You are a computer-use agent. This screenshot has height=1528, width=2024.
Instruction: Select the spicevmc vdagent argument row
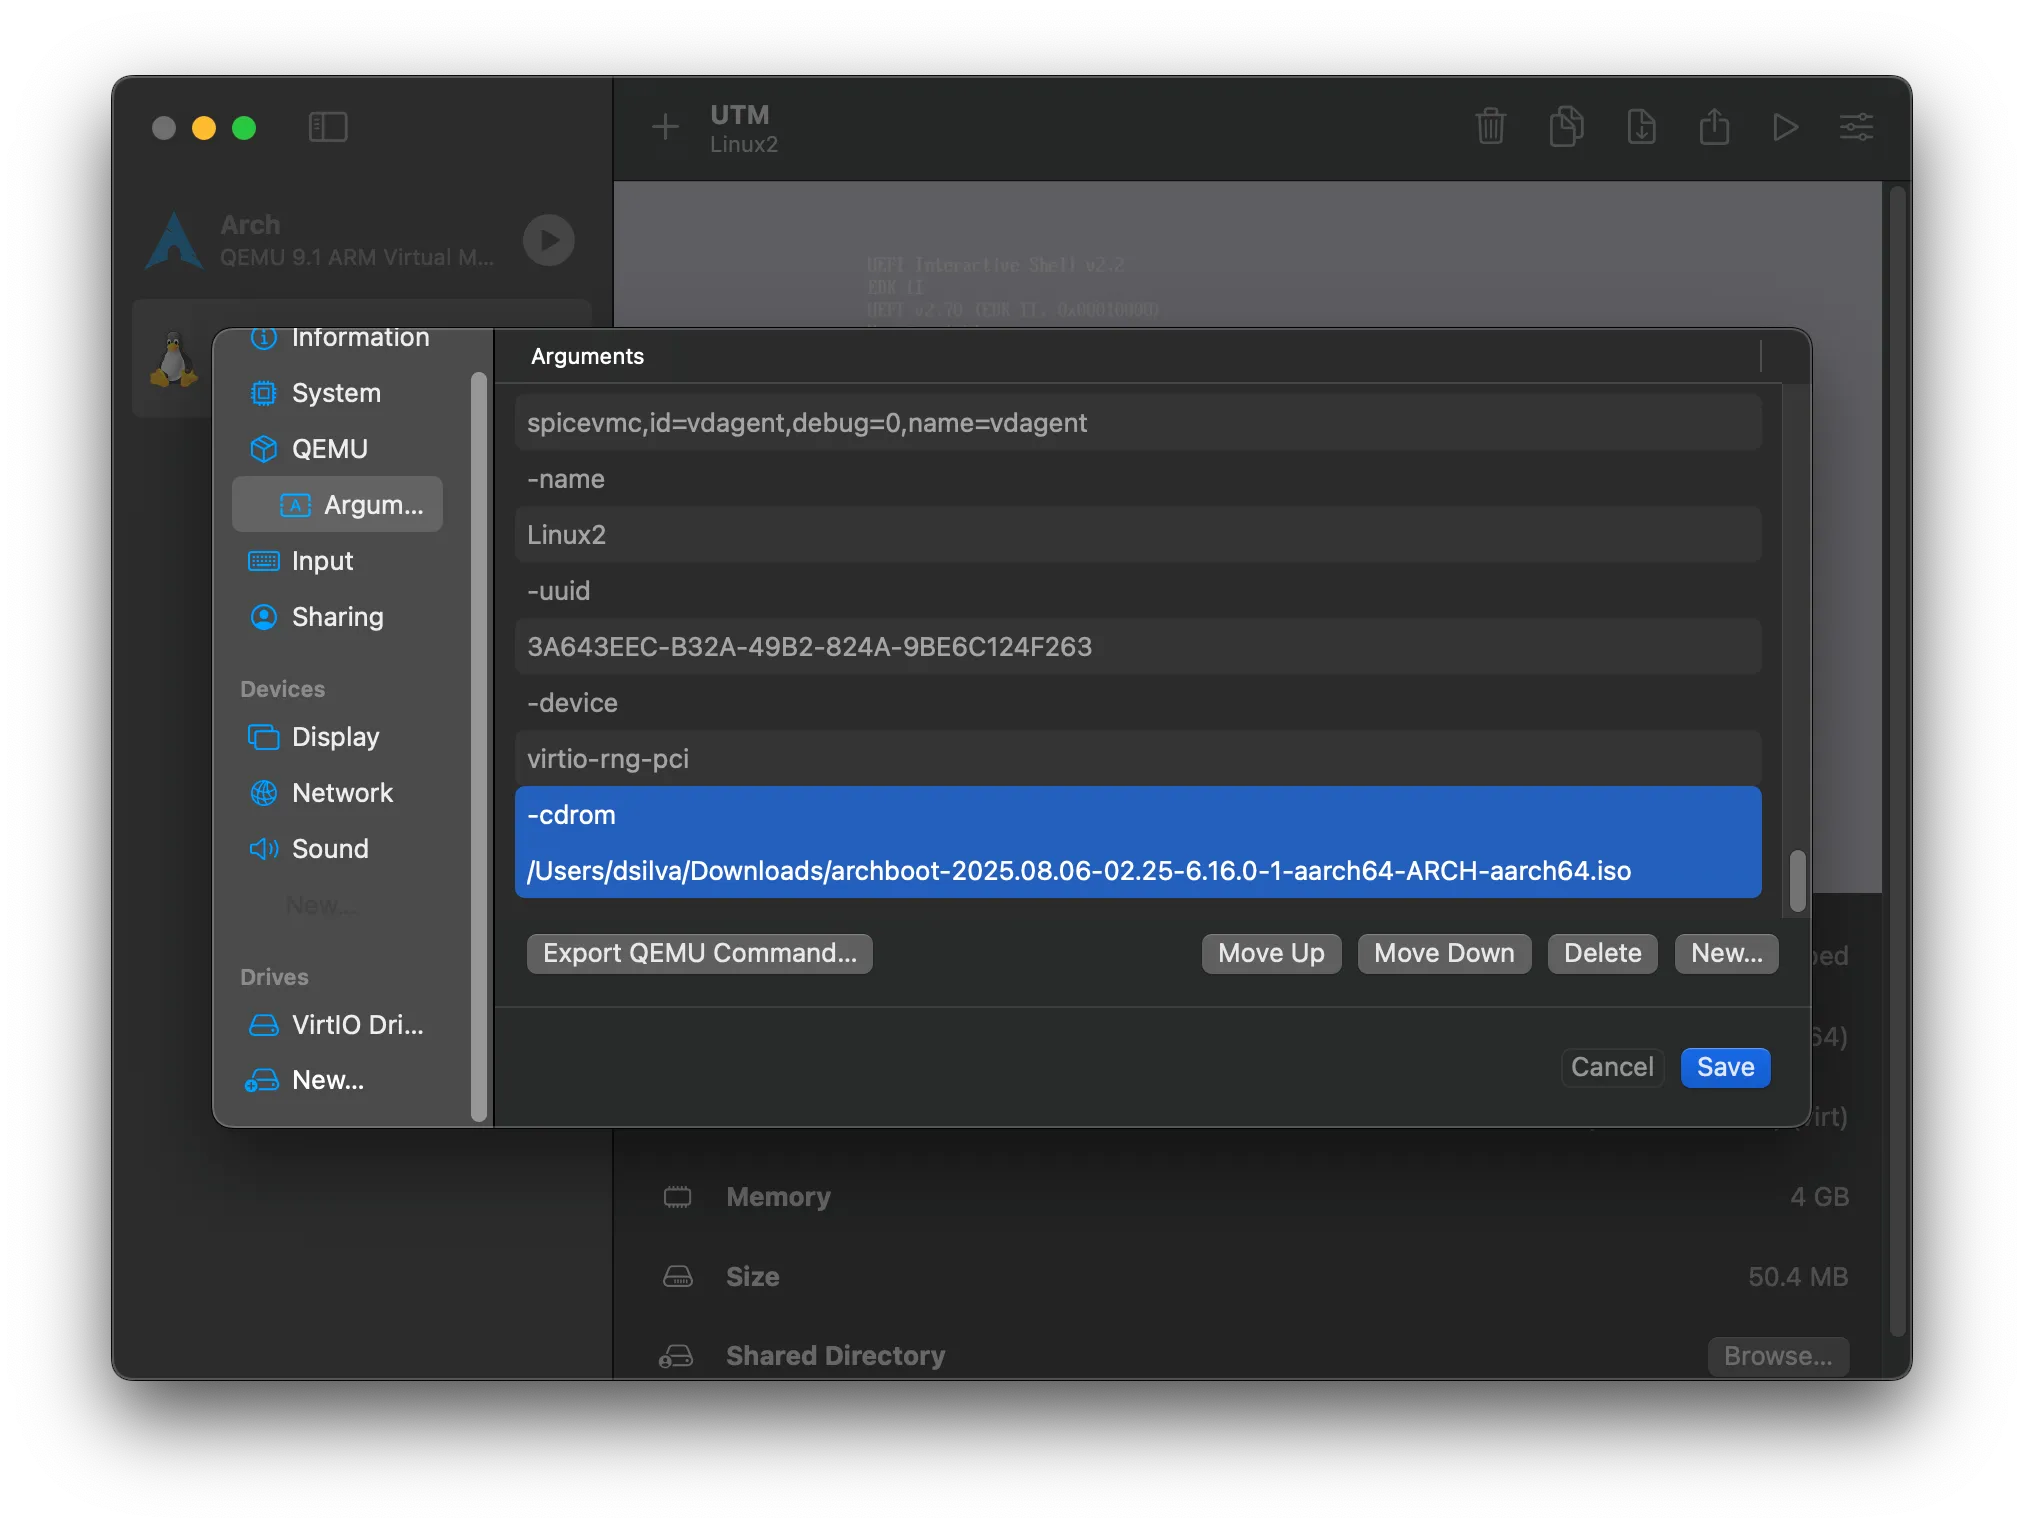click(x=1138, y=423)
